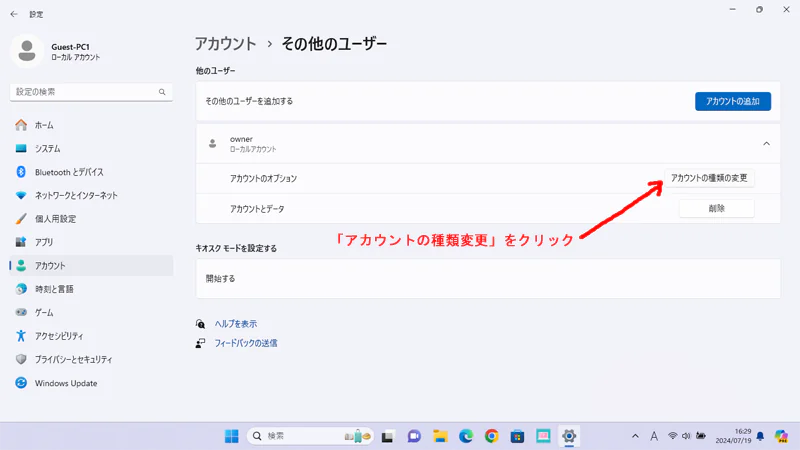The image size is (800, 450).
Task: Open the ヘルプを表示 link
Action: [x=236, y=324]
